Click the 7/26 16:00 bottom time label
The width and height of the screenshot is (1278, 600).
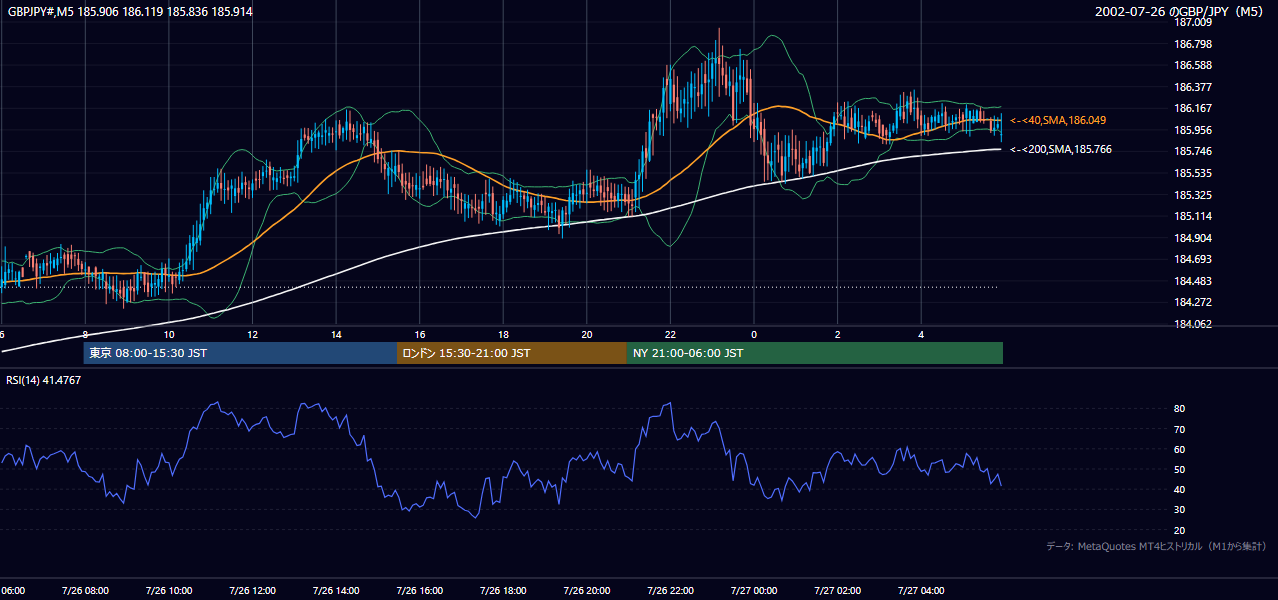[420, 591]
